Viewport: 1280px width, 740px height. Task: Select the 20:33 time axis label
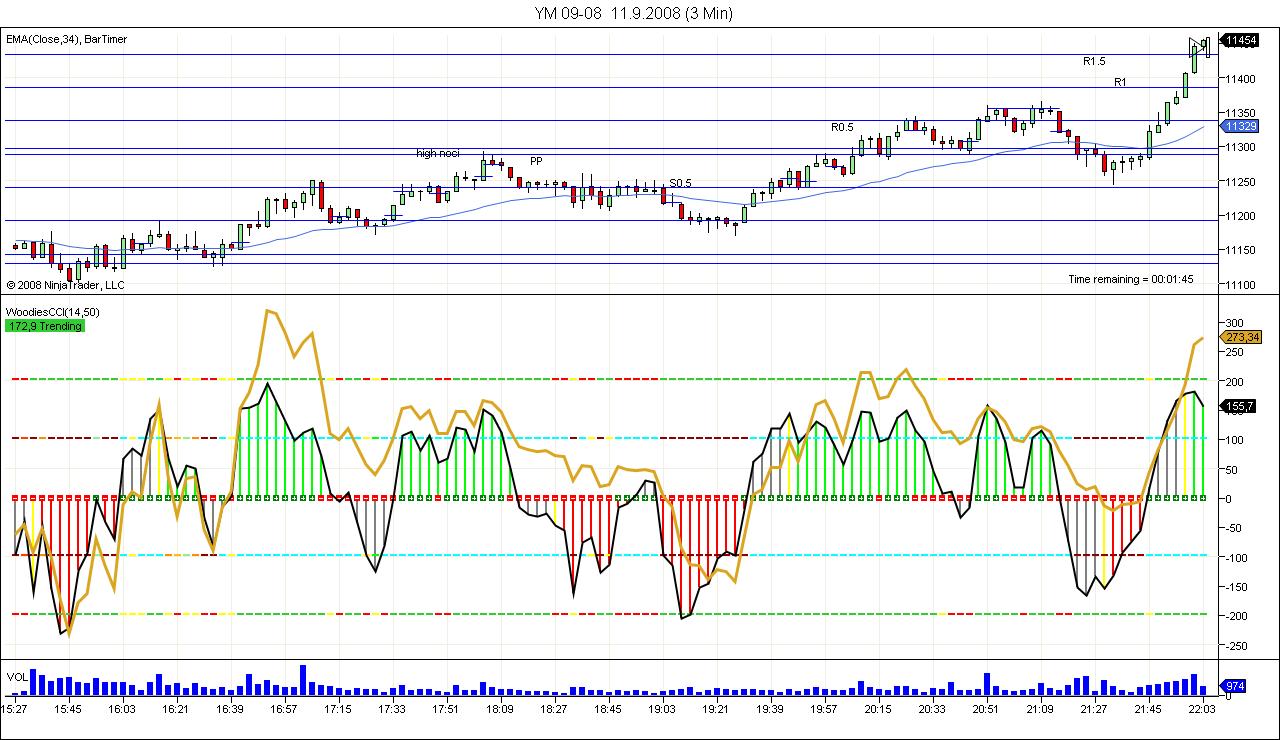(x=932, y=709)
